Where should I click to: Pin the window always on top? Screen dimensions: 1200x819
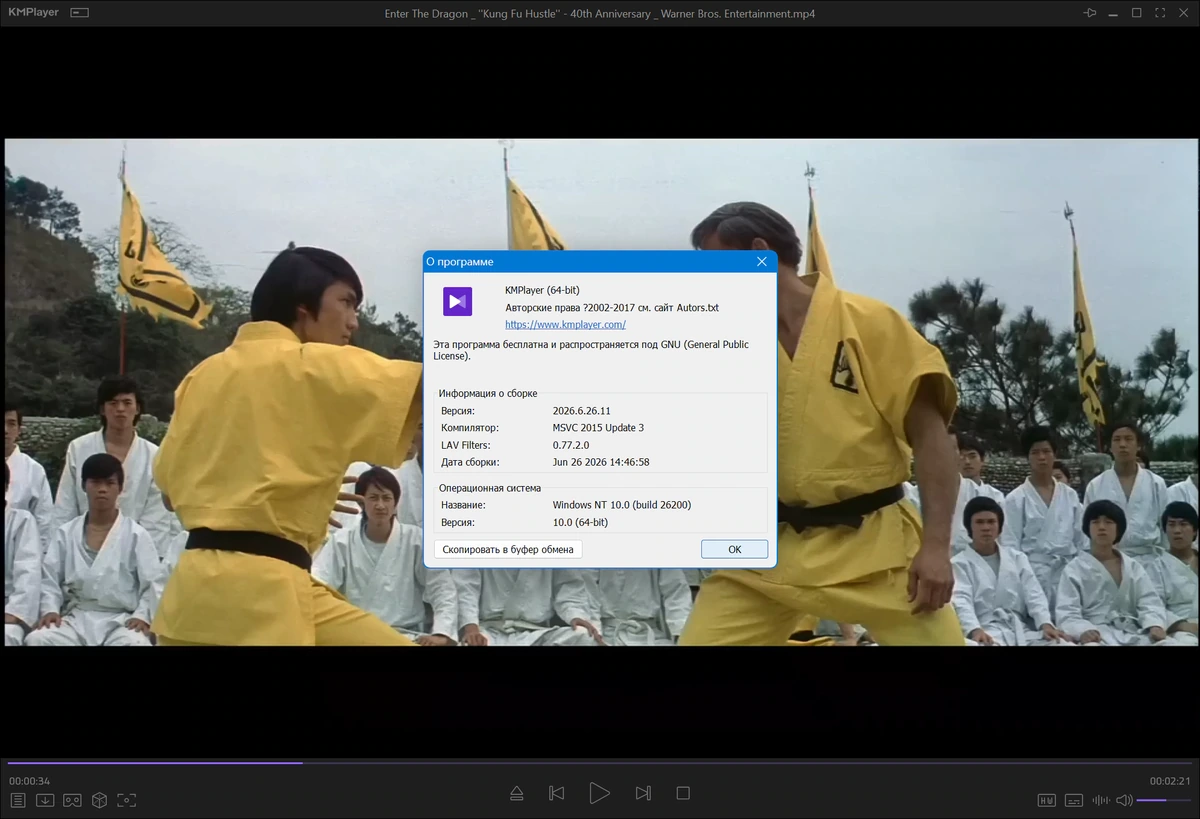1090,13
